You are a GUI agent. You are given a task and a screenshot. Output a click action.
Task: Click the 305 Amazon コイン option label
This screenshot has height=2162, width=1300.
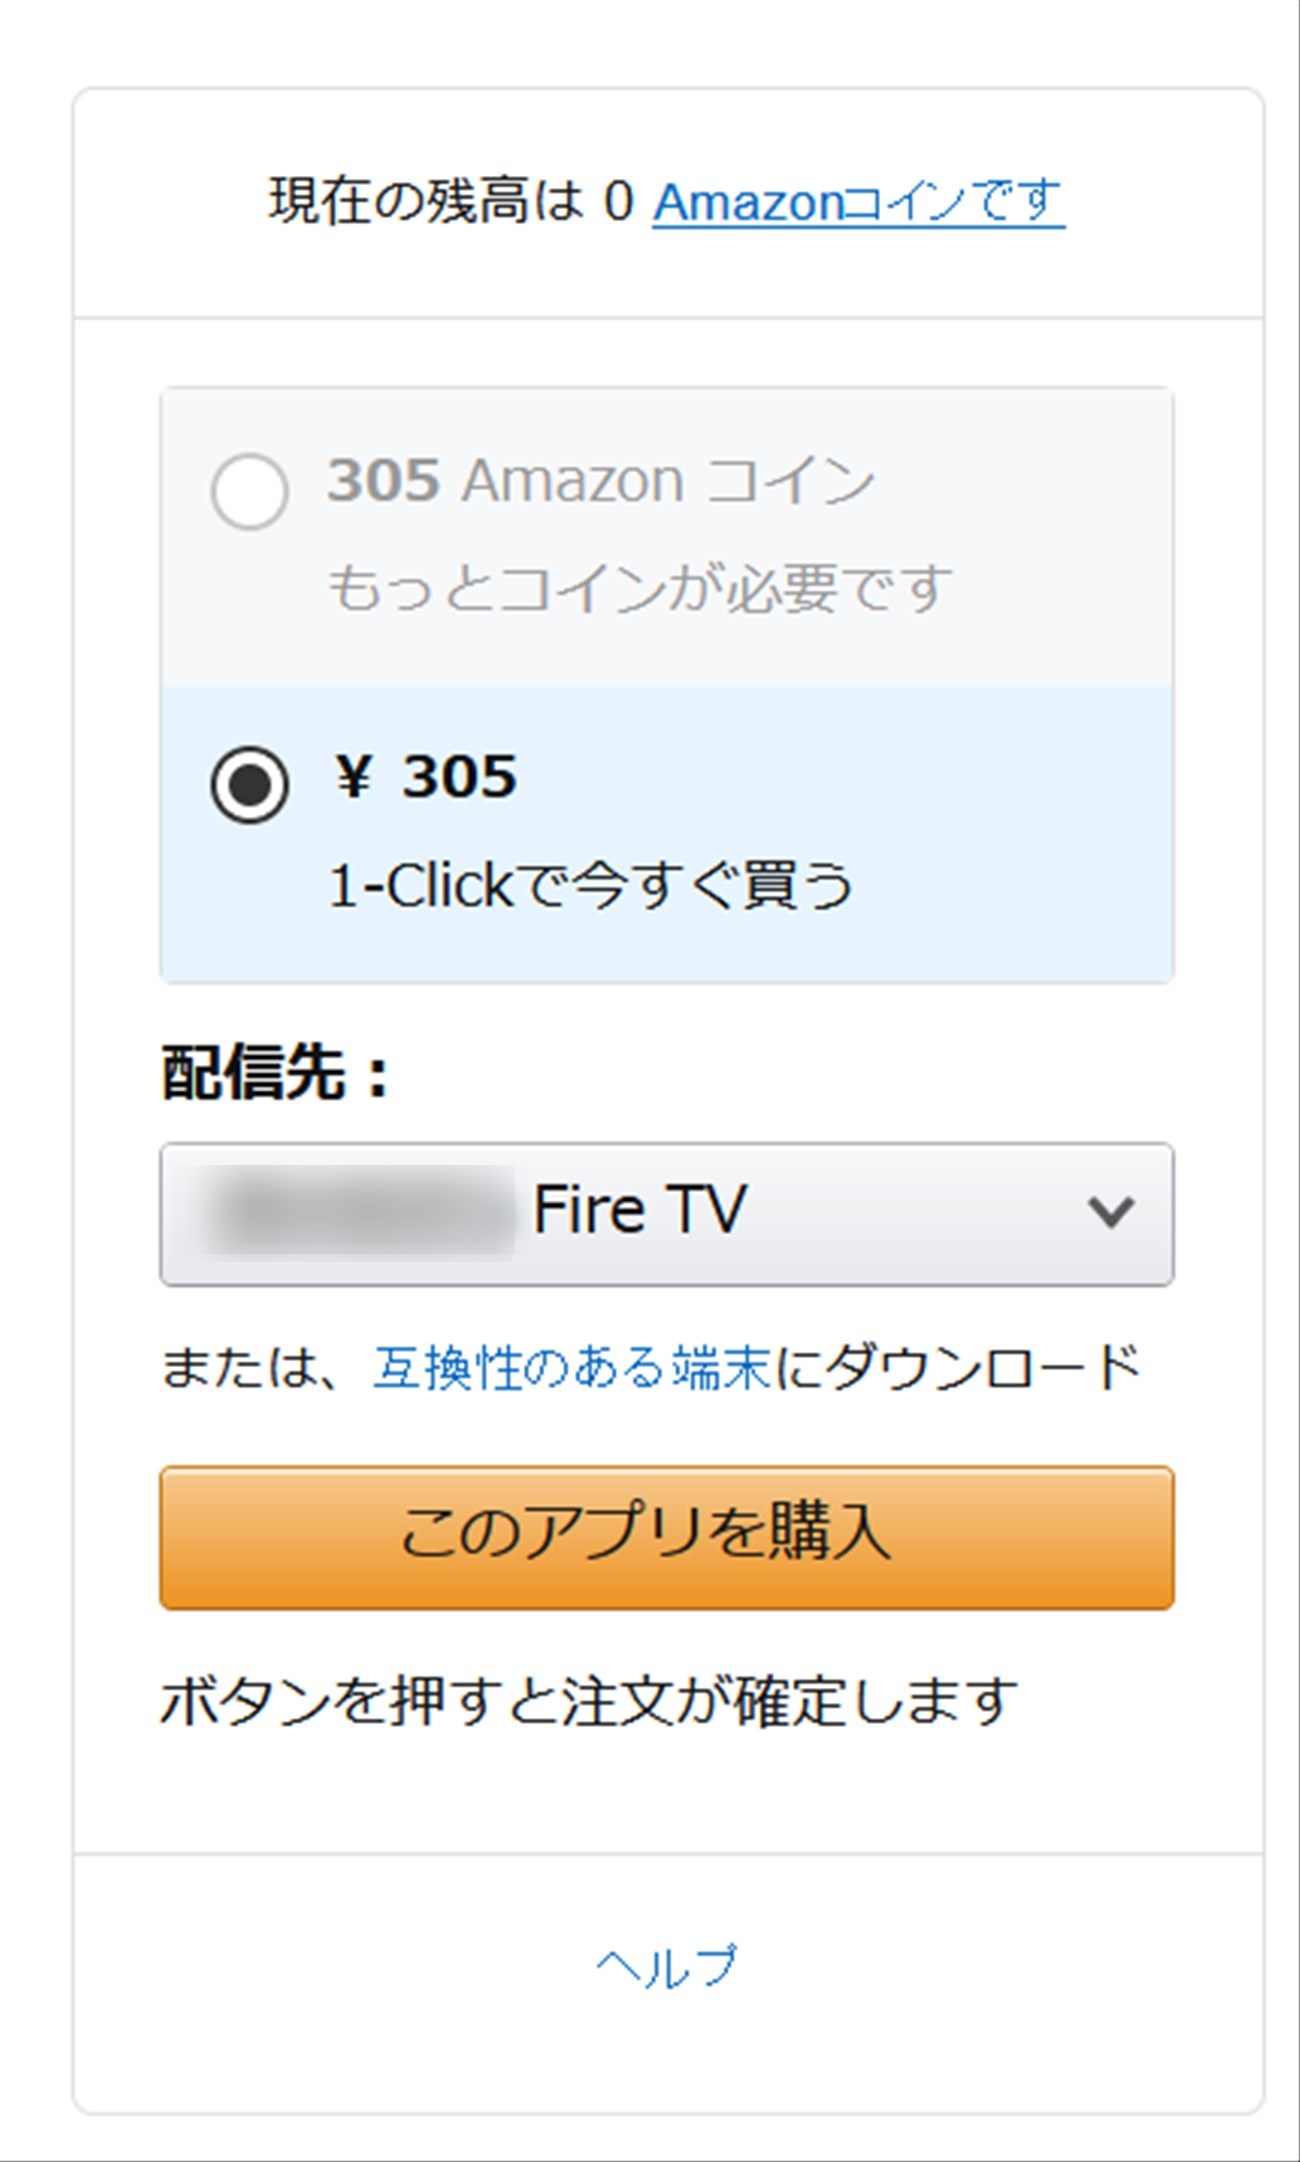click(x=601, y=480)
